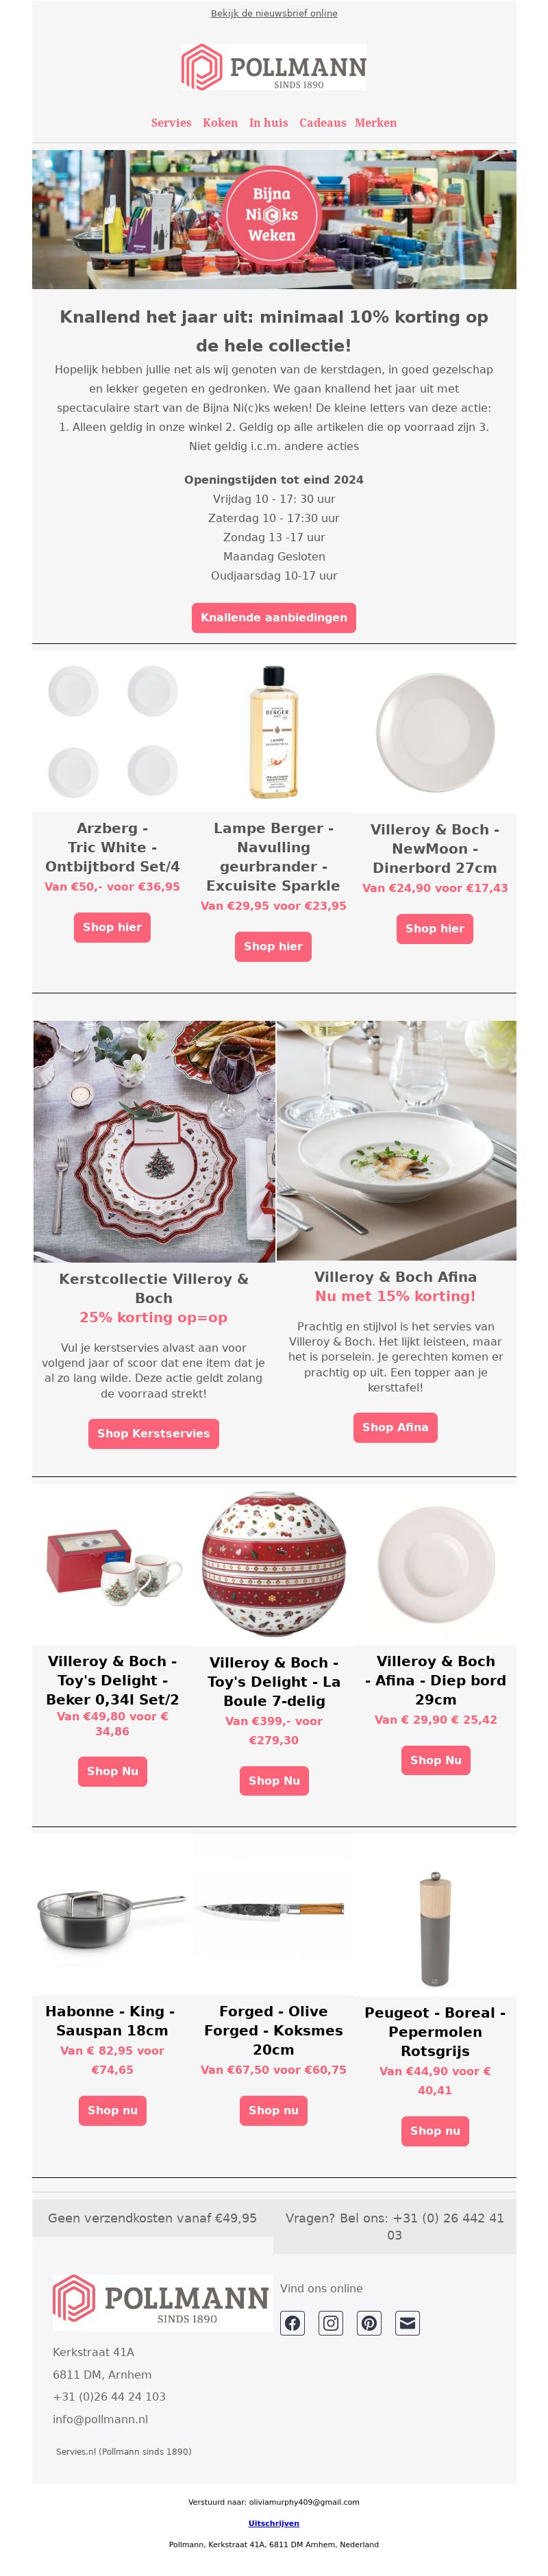Open the Koken menu item
The width and height of the screenshot is (548, 2576).
[x=220, y=123]
